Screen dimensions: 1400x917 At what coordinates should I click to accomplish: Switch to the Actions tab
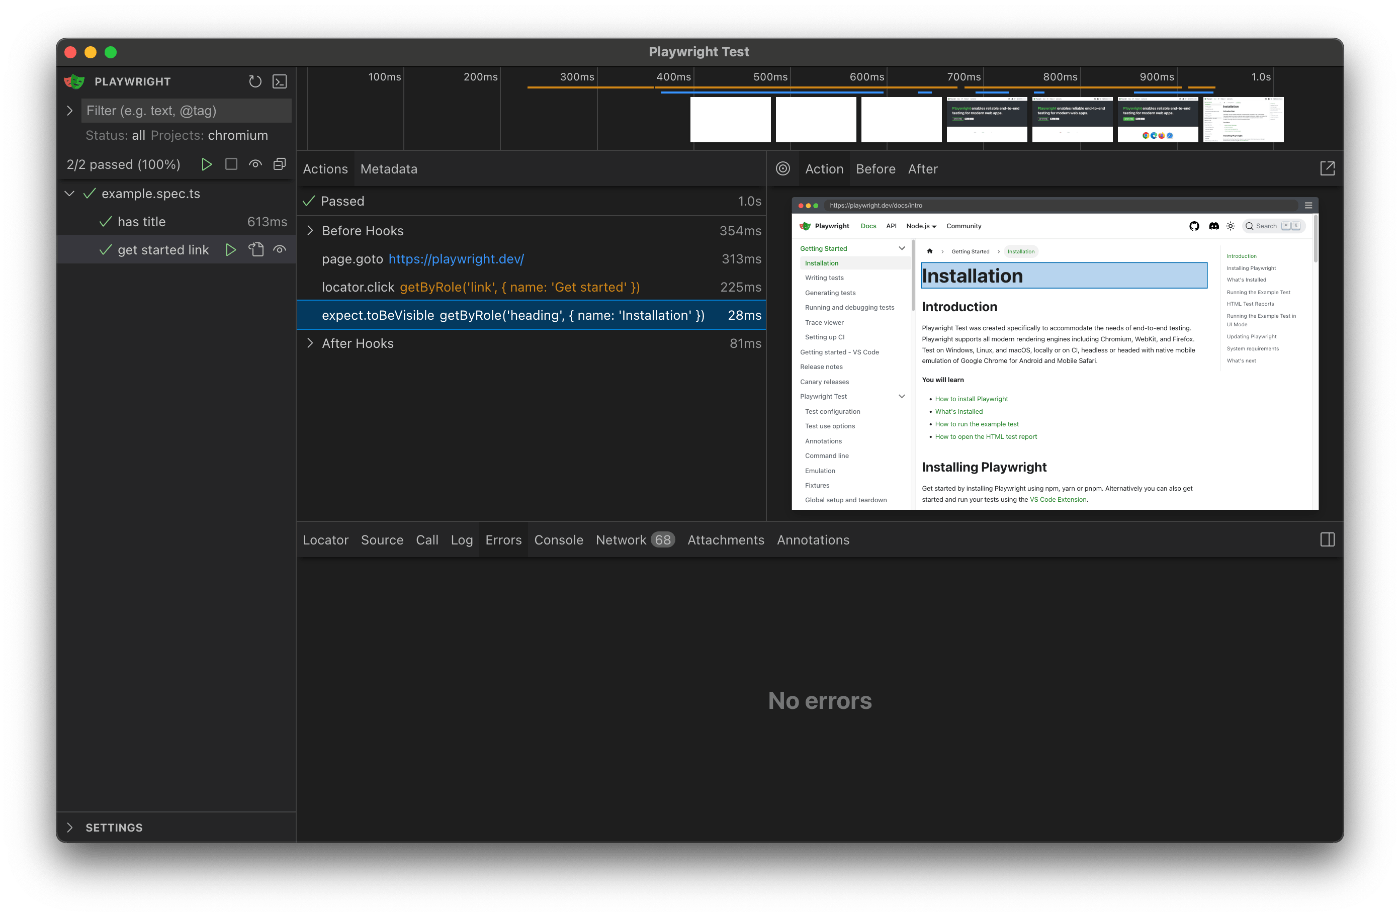coord(326,169)
